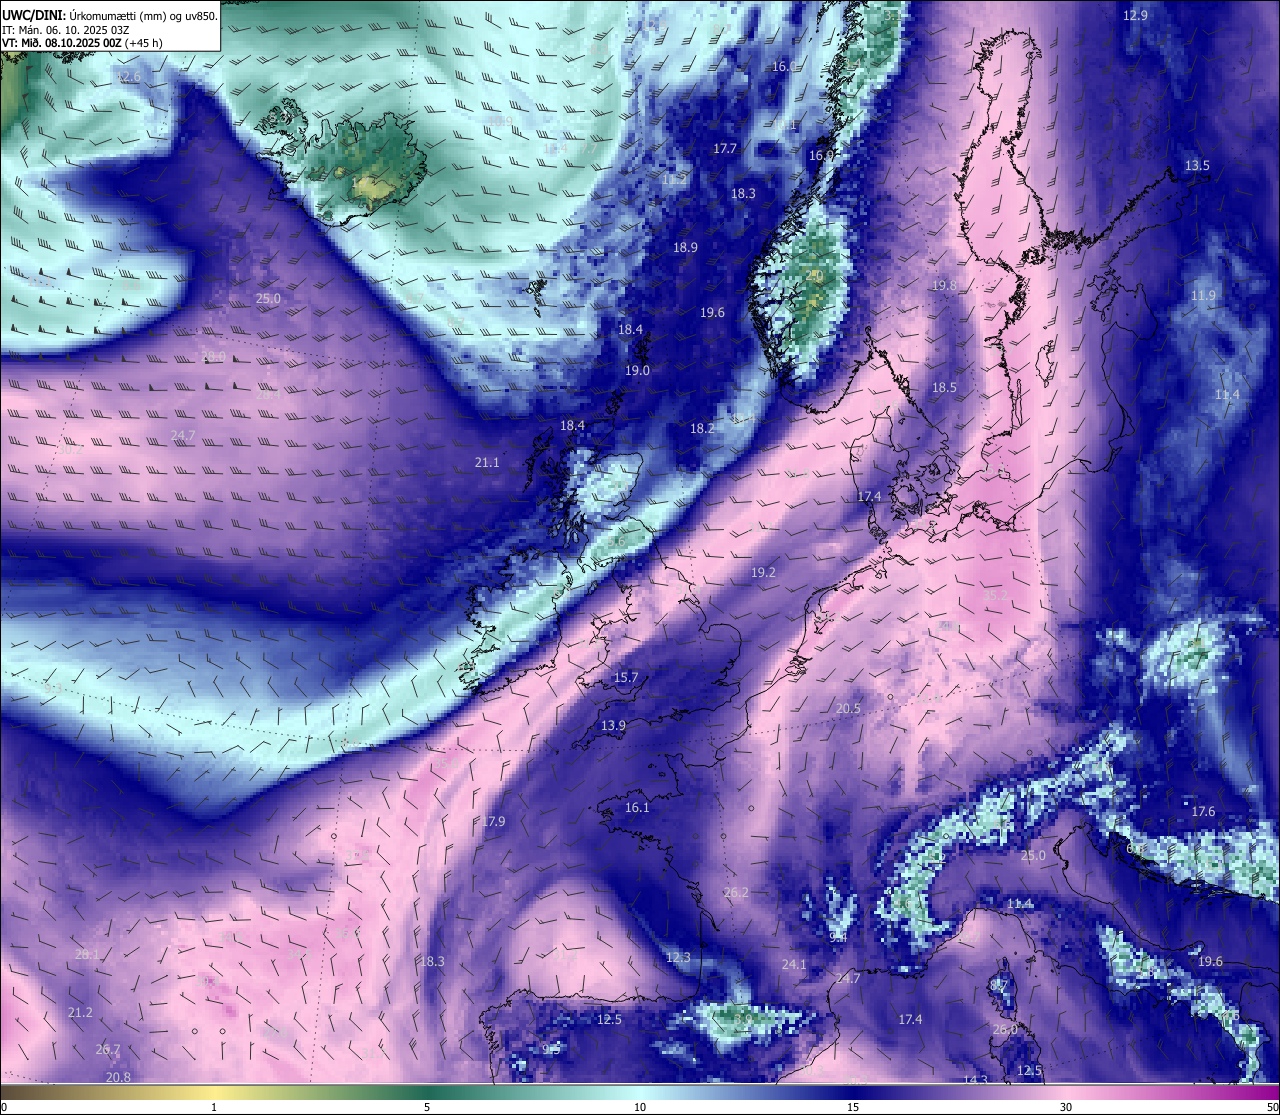This screenshot has height=1115, width=1280.
Task: Click the 20.5 value label
Action: pos(848,708)
